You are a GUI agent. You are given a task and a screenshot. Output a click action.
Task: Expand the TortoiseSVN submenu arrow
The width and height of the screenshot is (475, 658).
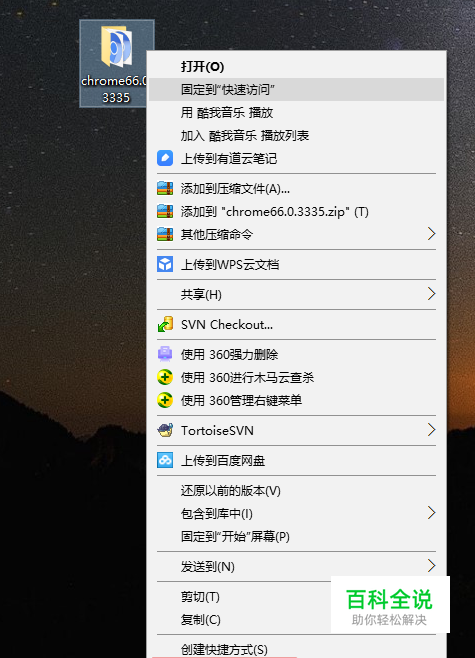[x=431, y=430]
